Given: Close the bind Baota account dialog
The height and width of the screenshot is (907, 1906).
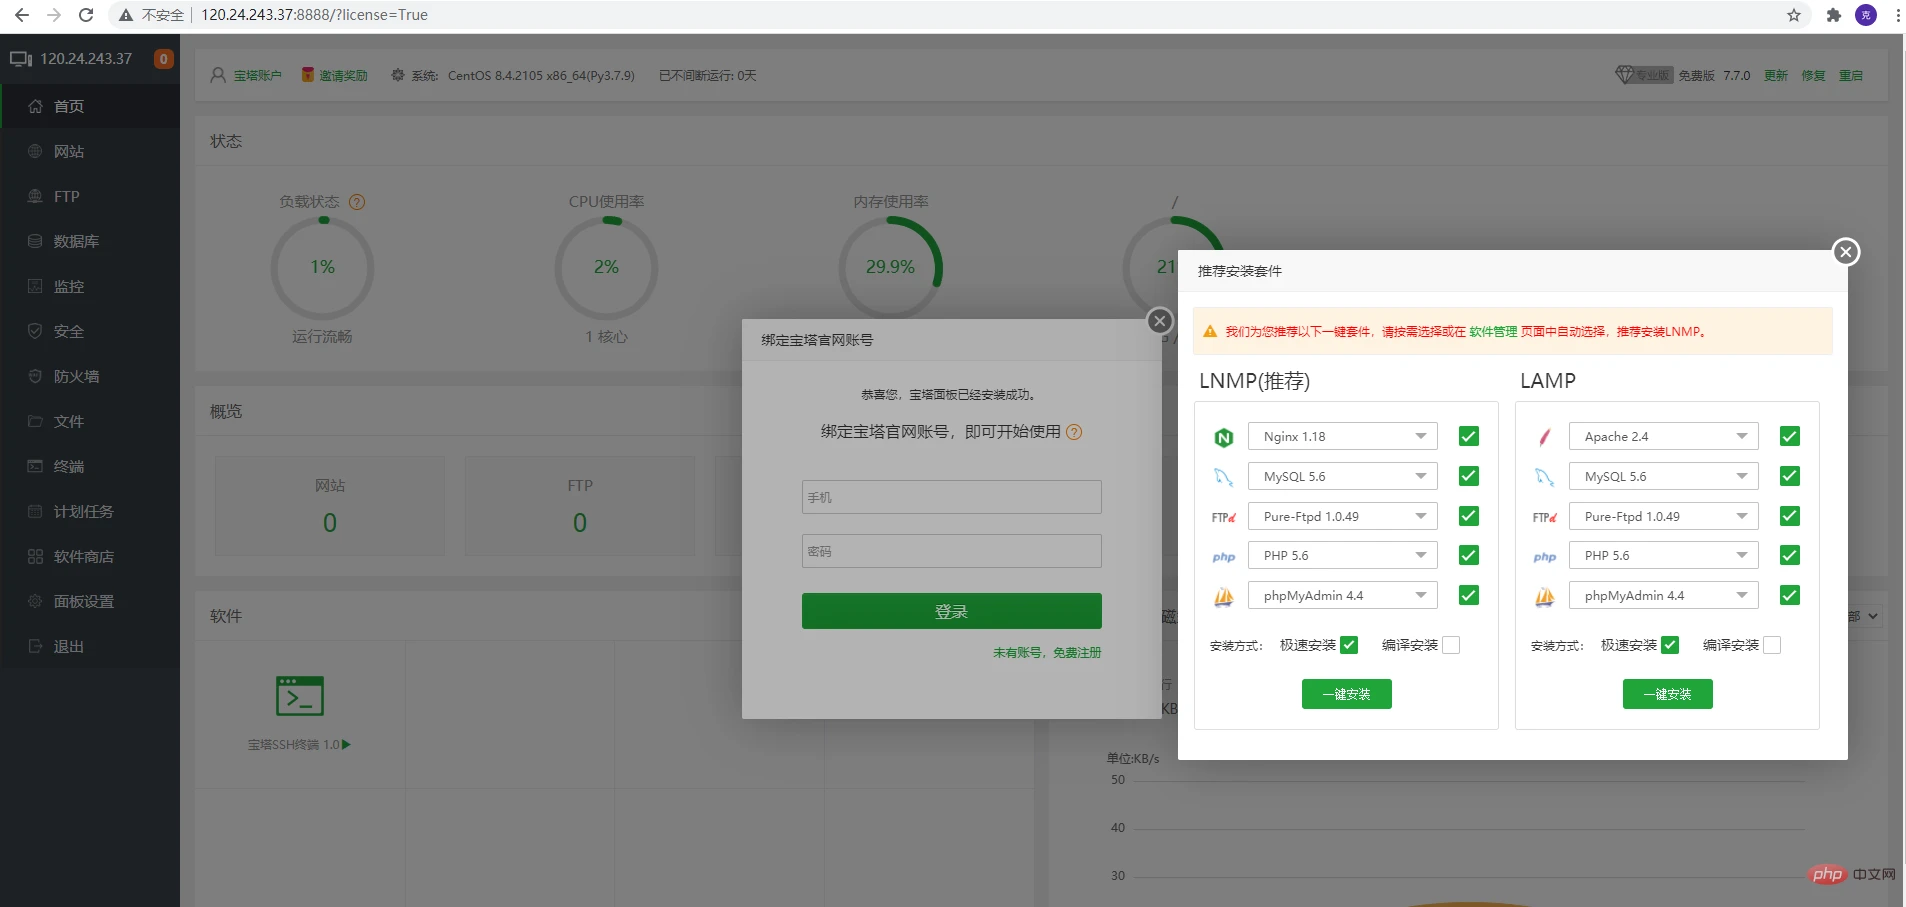Looking at the screenshot, I should (1159, 321).
